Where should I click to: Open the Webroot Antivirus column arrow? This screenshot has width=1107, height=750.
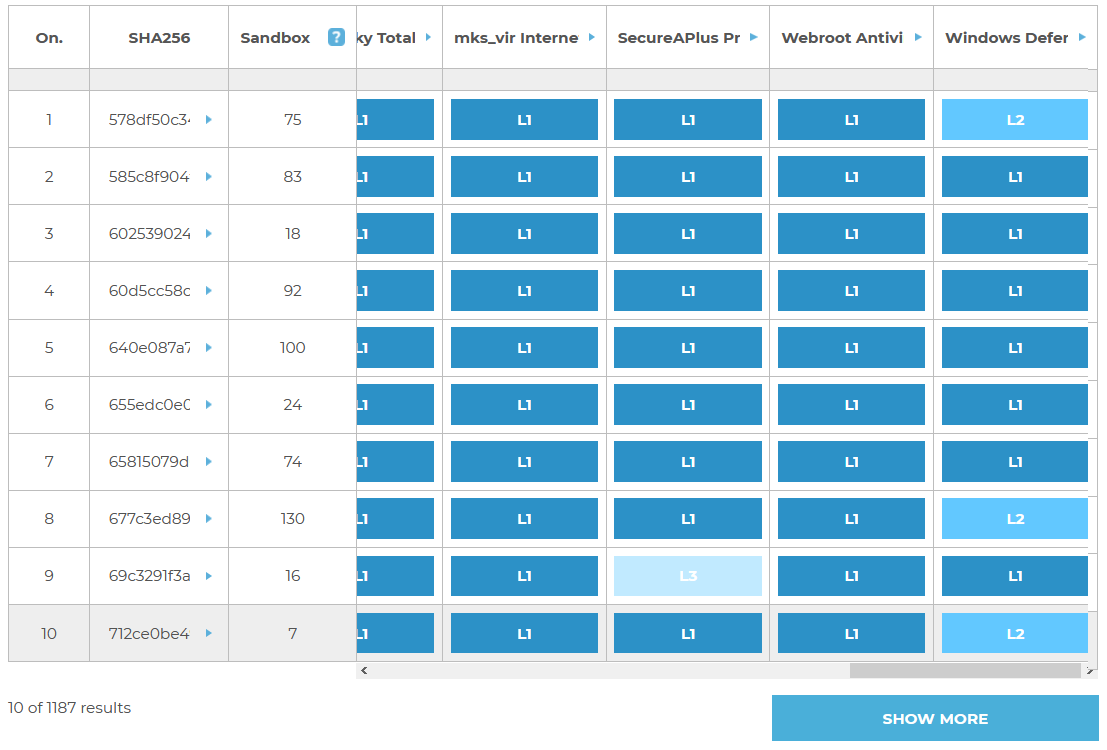(x=918, y=38)
